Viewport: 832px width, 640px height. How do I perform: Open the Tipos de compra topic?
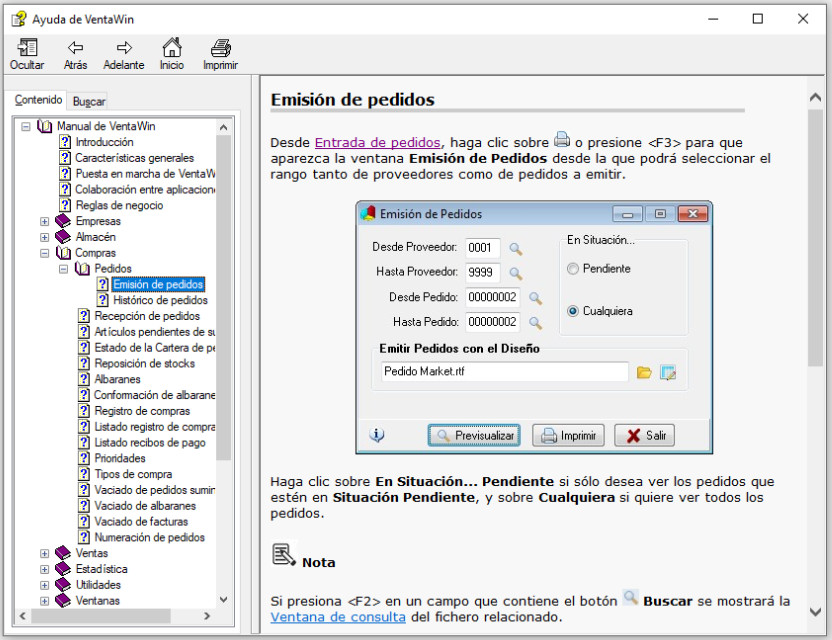pos(133,474)
